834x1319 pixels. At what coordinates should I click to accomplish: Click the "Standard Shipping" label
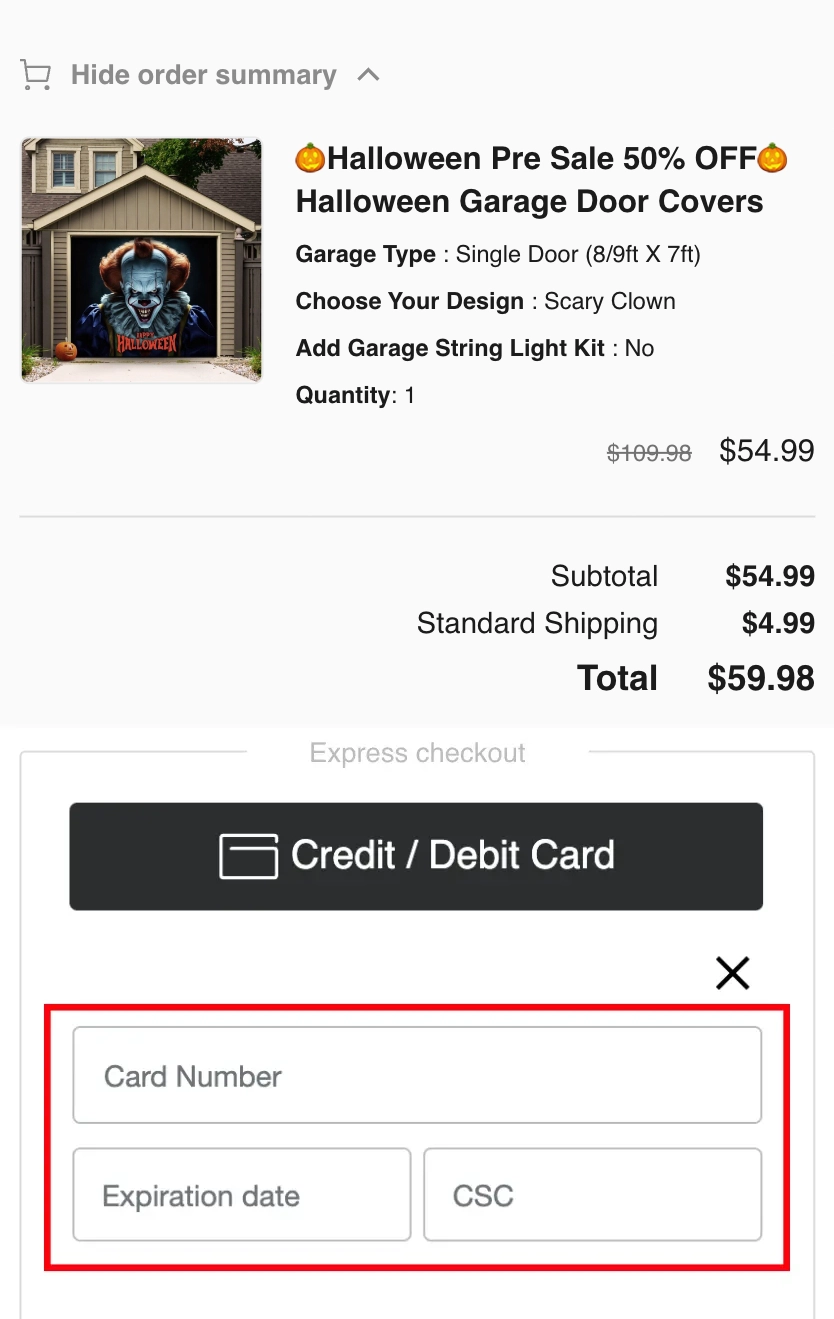[537, 624]
